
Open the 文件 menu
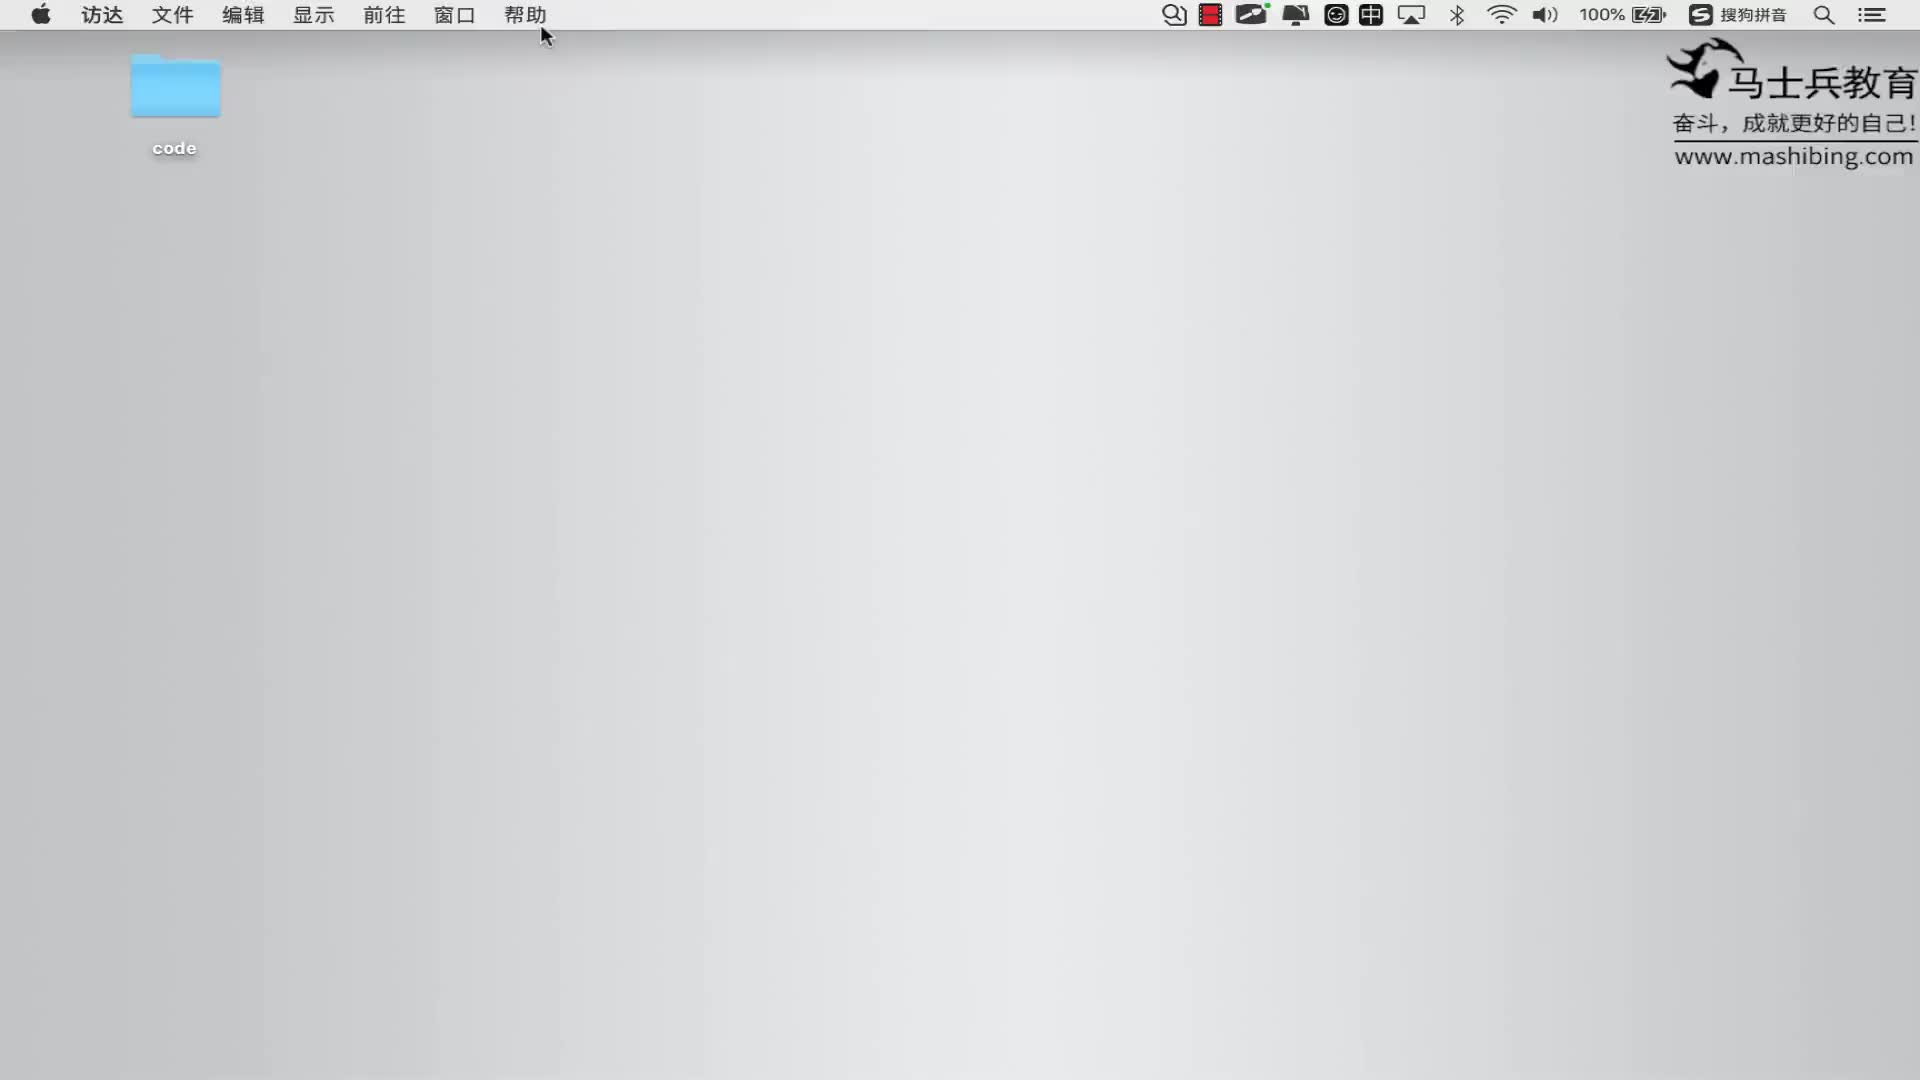[x=172, y=15]
